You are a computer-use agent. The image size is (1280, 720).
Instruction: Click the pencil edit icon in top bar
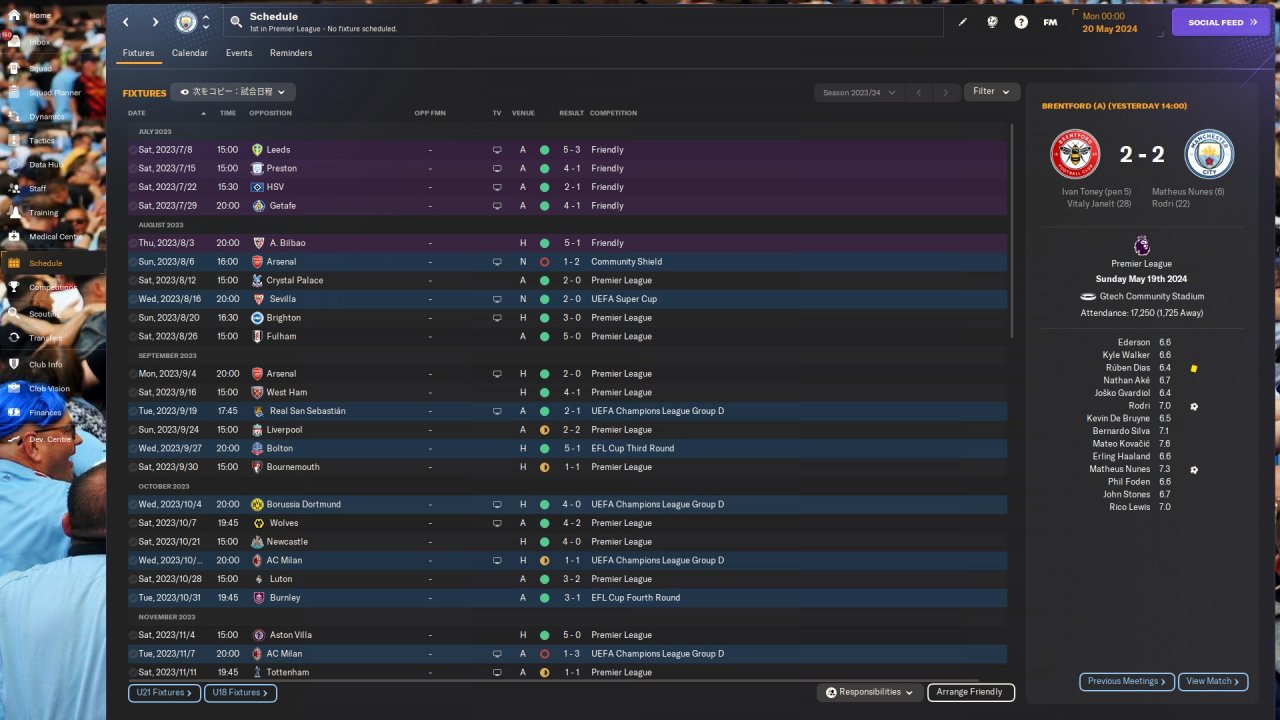(963, 22)
